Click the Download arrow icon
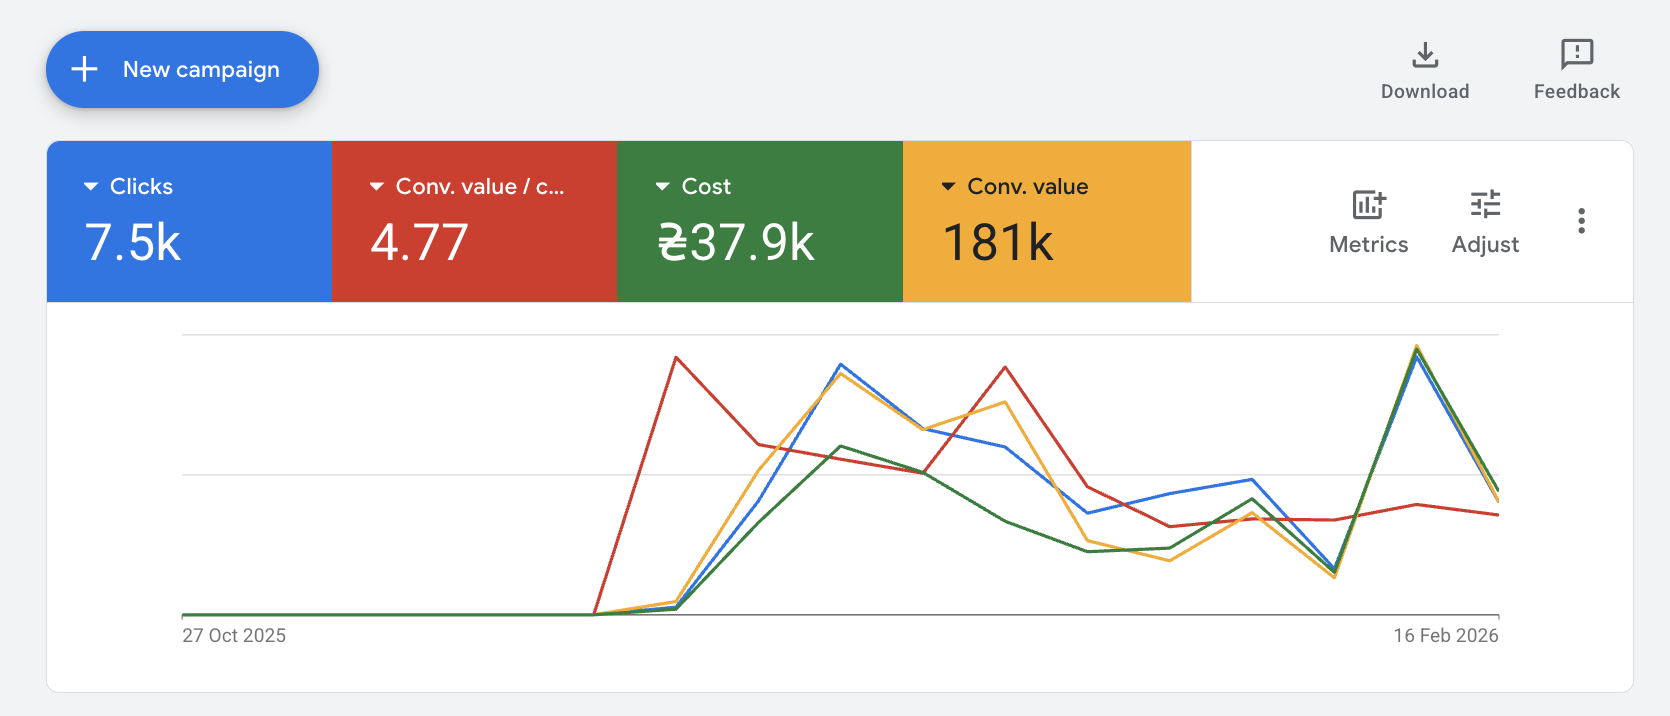The height and width of the screenshot is (716, 1670). click(x=1425, y=55)
